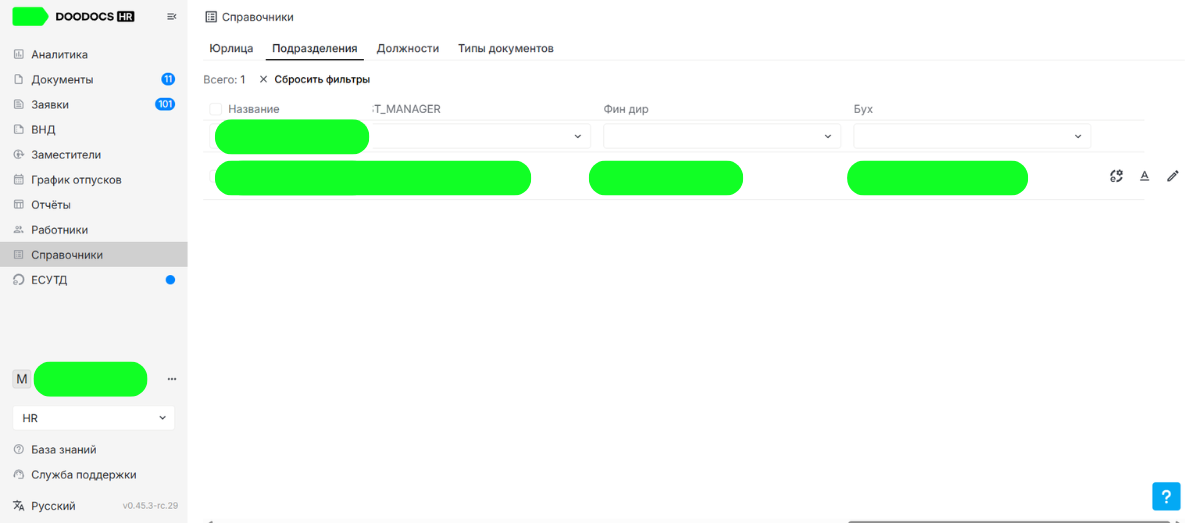Click the language translate icon

tap(18, 506)
